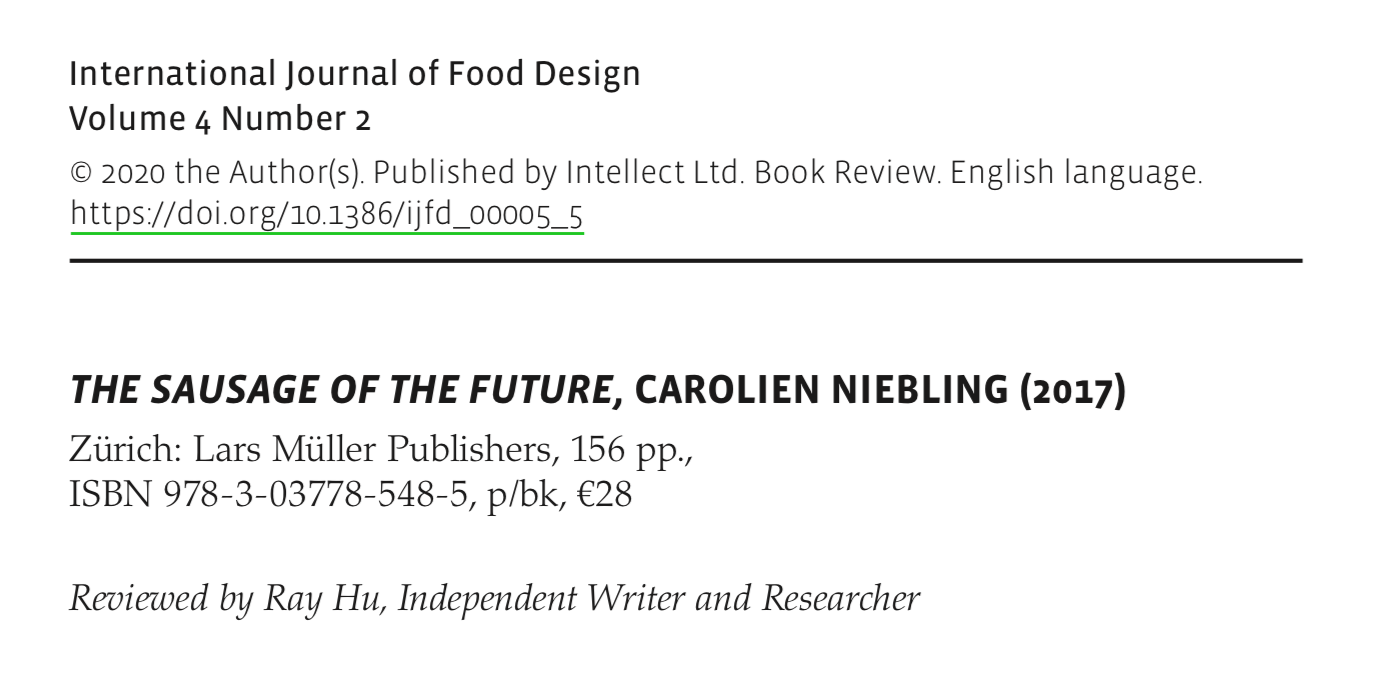Image resolution: width=1376 pixels, height=688 pixels.
Task: Open the doi.org/10.1386/ijfd_00005_5 link
Action: pos(327,215)
